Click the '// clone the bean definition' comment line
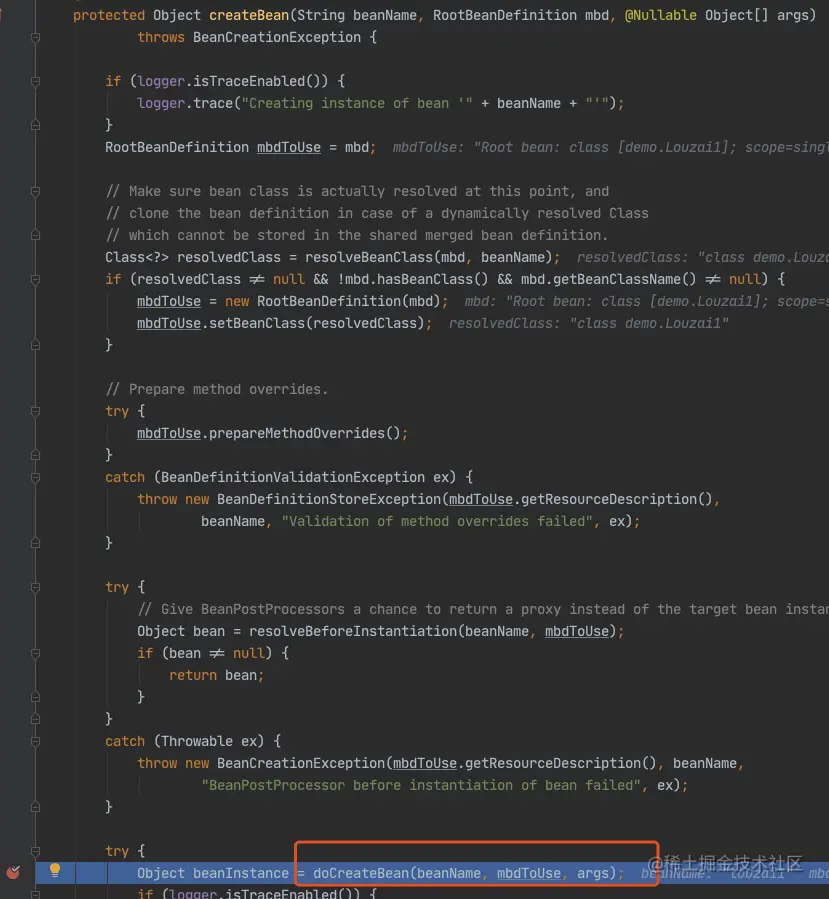Screen dimensions: 829x899 (x=377, y=213)
